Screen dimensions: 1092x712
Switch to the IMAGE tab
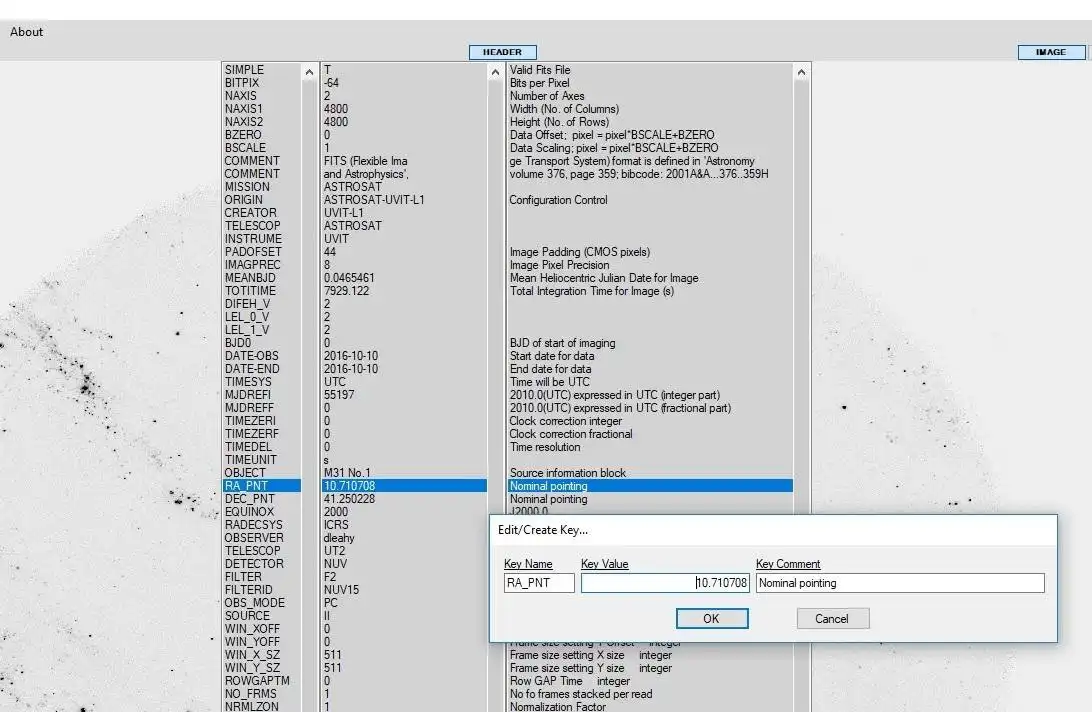click(x=1051, y=52)
